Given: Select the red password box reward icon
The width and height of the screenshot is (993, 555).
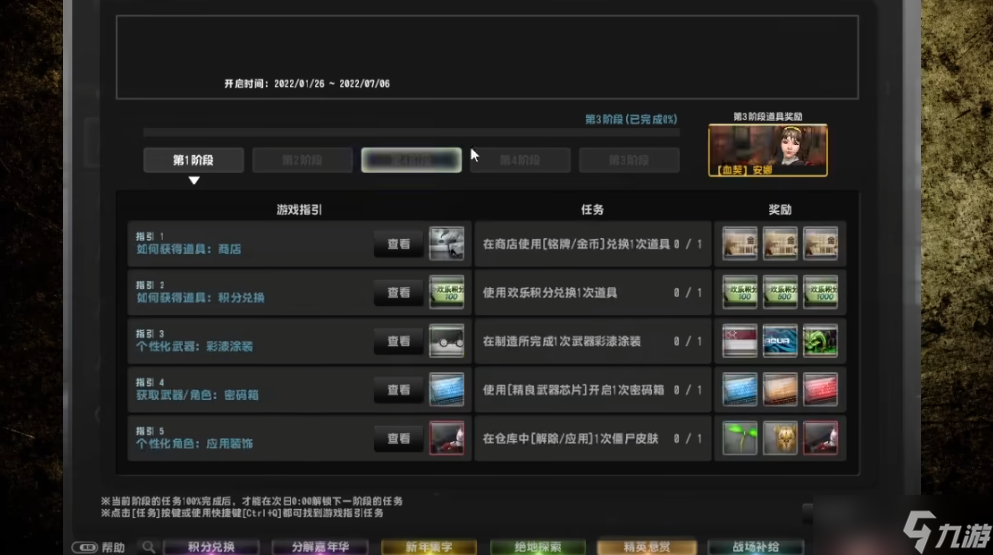Looking at the screenshot, I should pyautogui.click(x=821, y=390).
